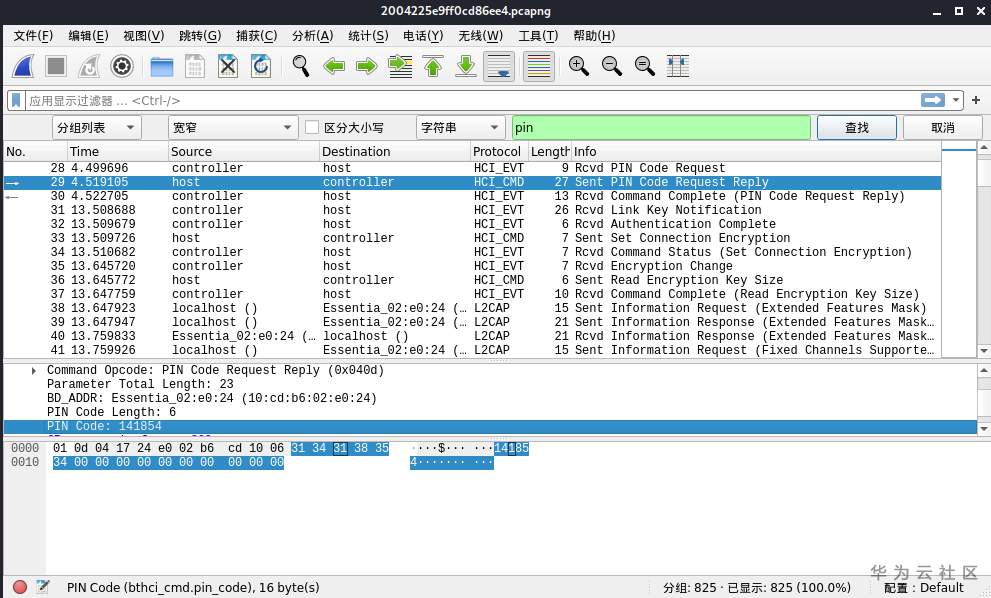This screenshot has height=598, width=991.
Task: Open the 帮助(H) menu
Action: click(594, 36)
